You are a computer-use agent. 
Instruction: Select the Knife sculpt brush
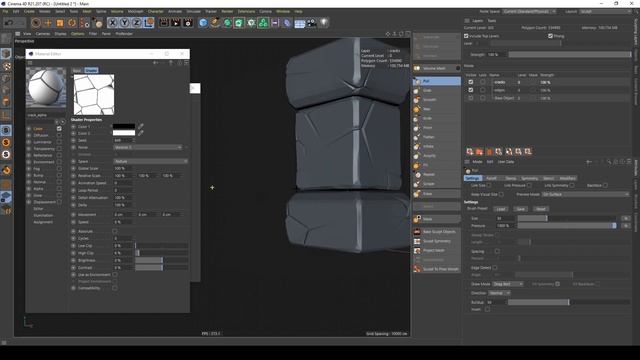tap(437, 118)
